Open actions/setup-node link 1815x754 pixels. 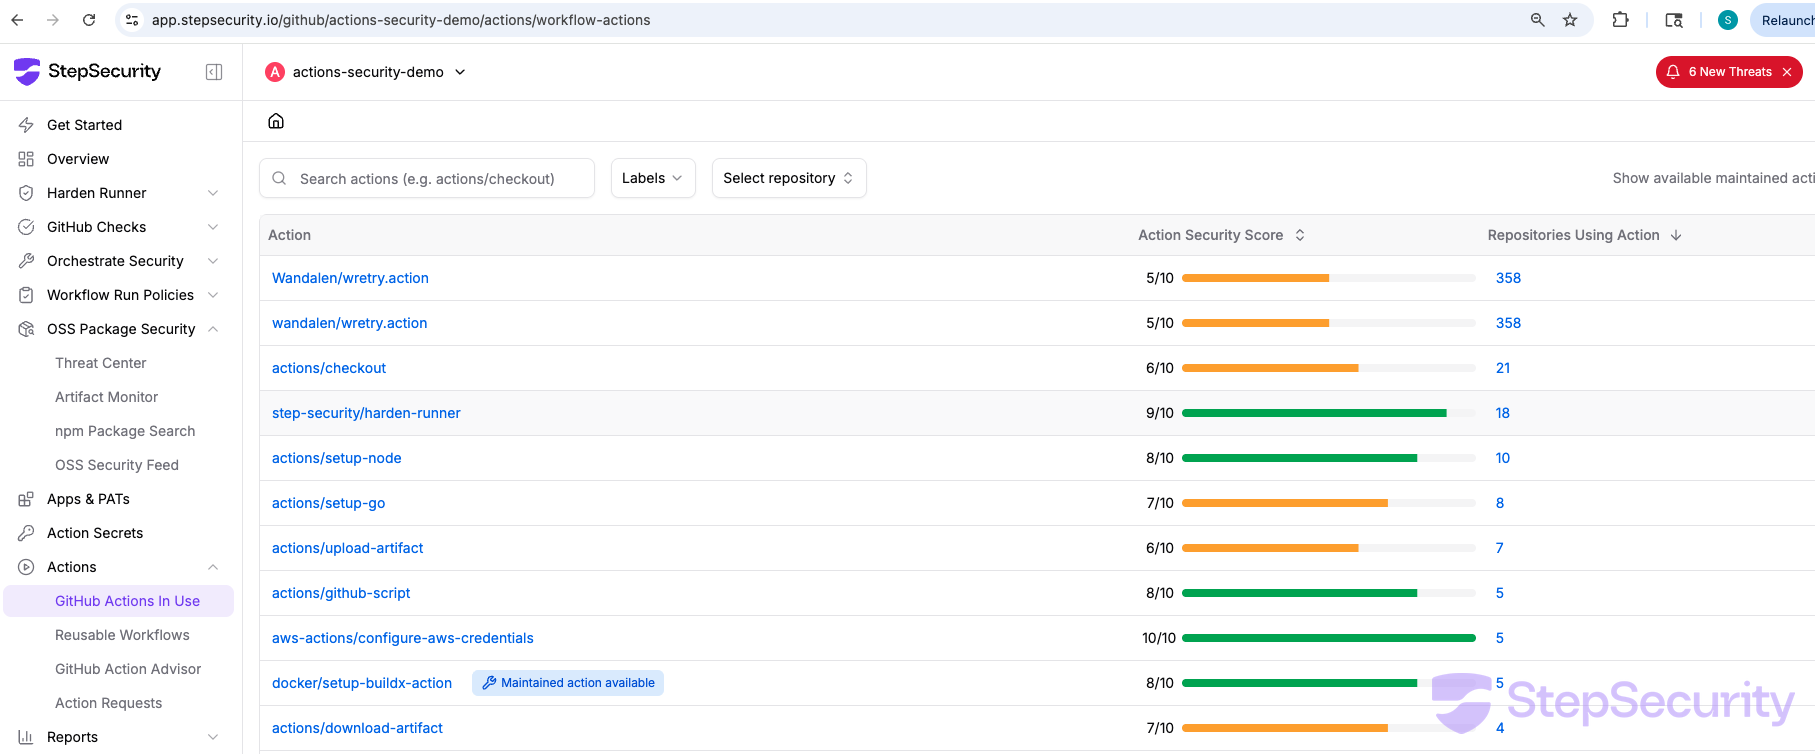[337, 458]
